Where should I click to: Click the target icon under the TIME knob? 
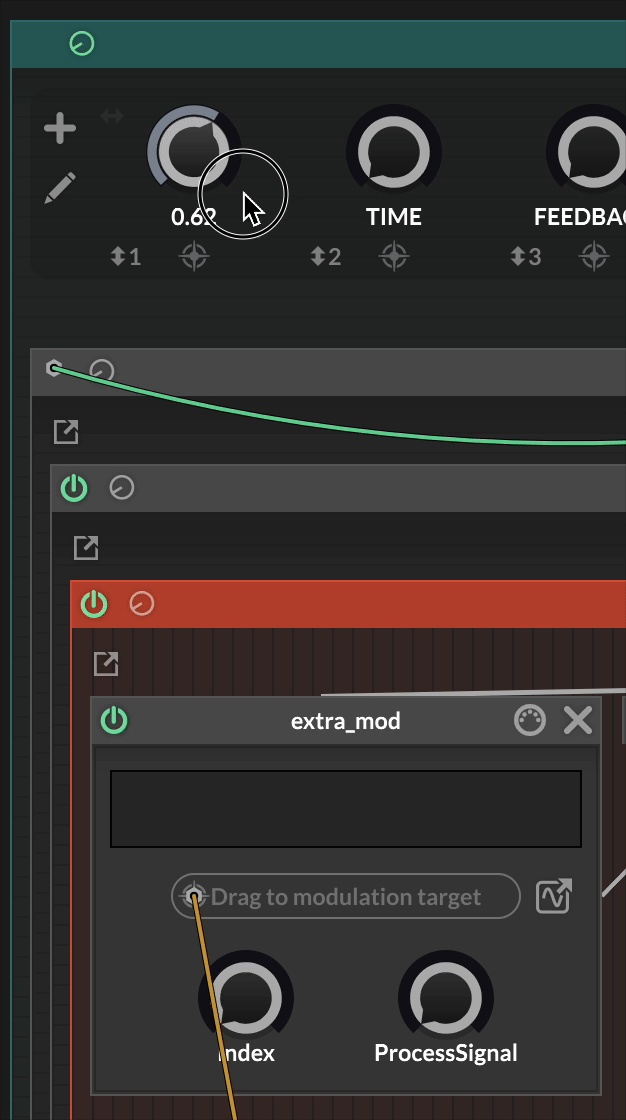394,257
